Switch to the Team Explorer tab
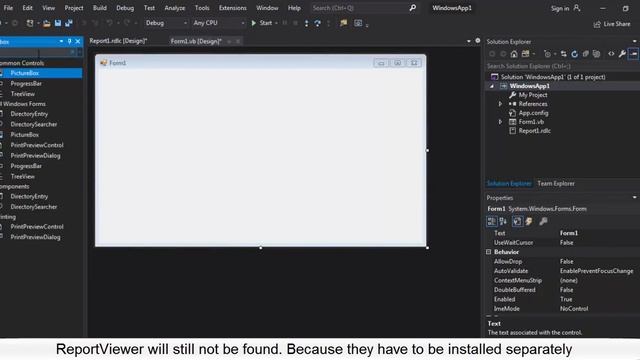The image size is (640, 360). tap(556, 184)
